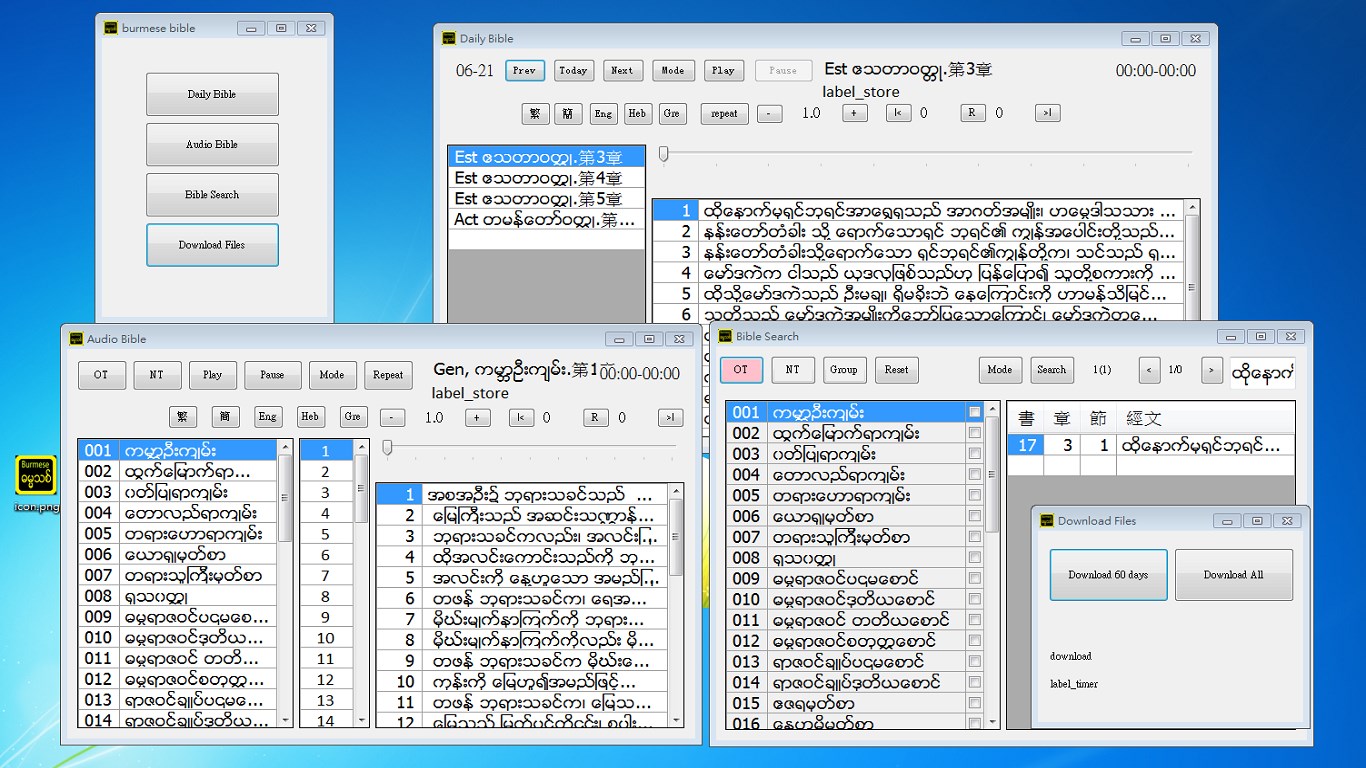Screen dimensions: 1366x768
Task: Open Bible Search from main menu
Action: click(x=212, y=195)
